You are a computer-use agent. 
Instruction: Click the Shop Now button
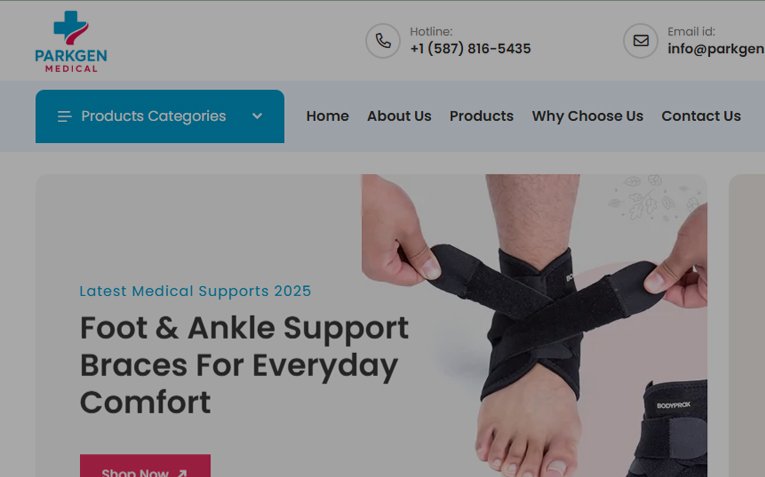tap(145, 466)
